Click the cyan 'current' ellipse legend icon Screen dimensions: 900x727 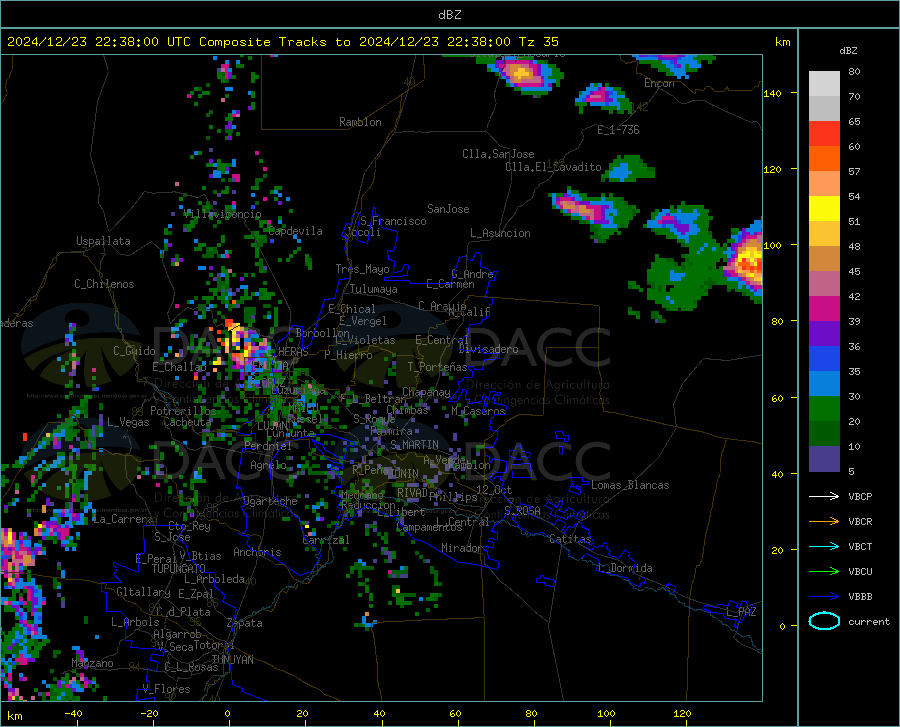tap(824, 621)
